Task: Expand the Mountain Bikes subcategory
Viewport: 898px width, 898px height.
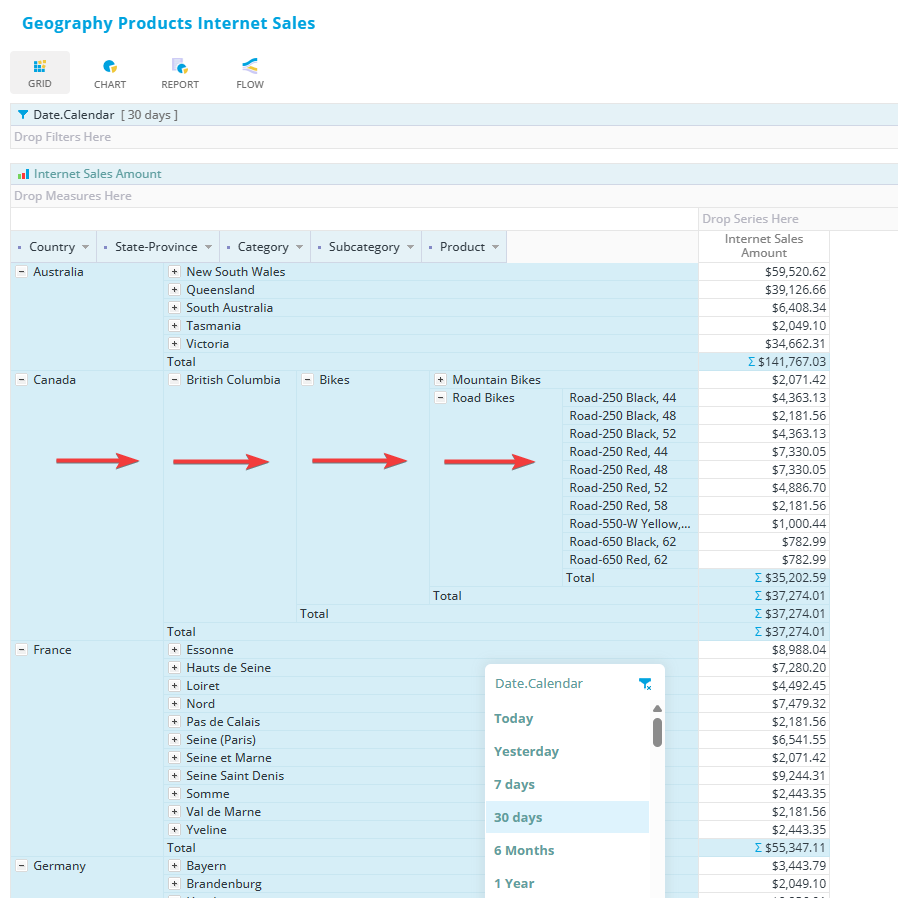Action: [440, 380]
